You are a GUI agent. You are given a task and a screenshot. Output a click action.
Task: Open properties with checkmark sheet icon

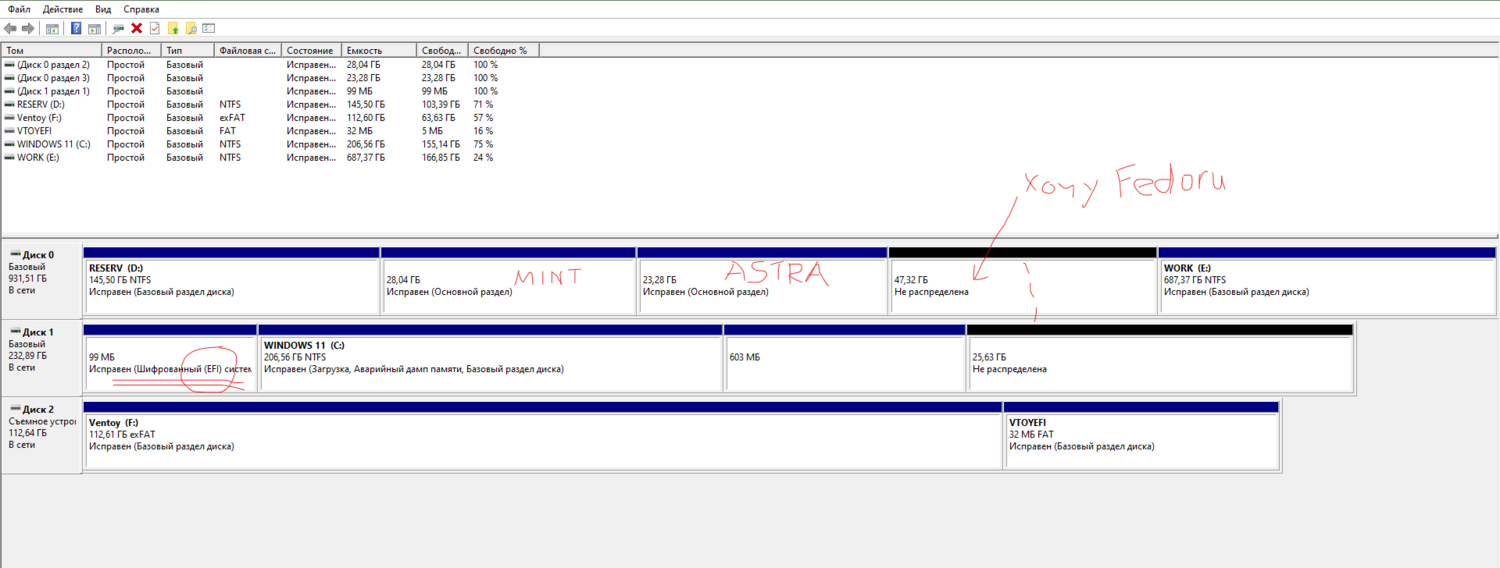[155, 28]
